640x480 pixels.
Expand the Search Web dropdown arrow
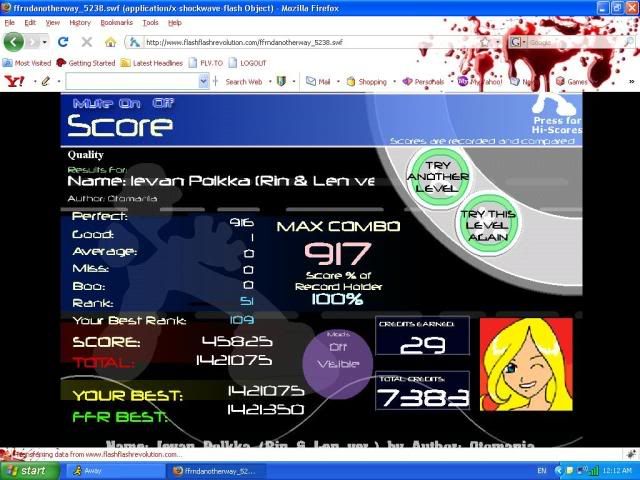coord(269,81)
